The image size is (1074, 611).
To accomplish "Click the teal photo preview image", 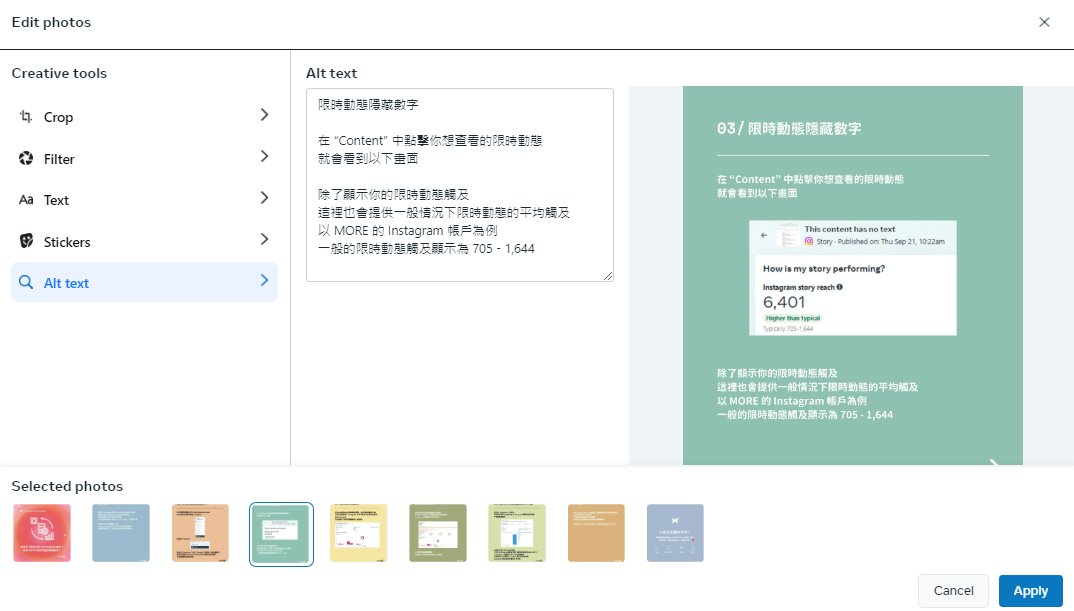I will pos(853,275).
